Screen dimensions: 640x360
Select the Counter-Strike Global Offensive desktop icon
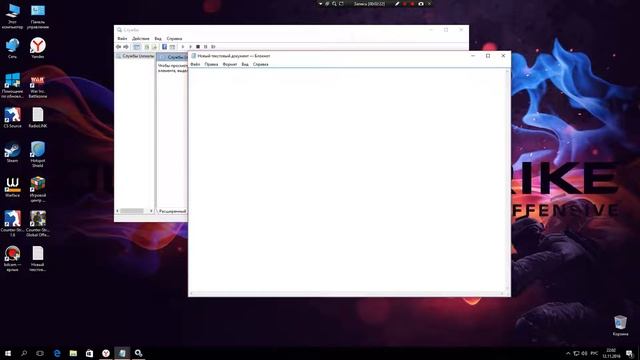[x=38, y=224]
